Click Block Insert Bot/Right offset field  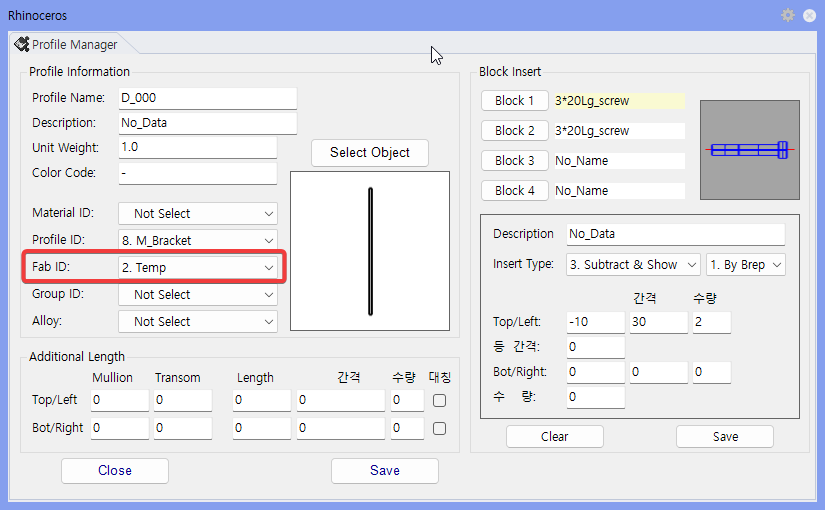pyautogui.click(x=596, y=372)
